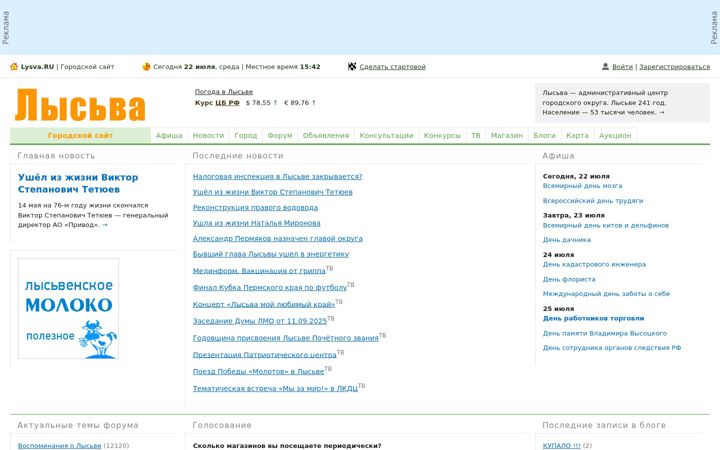Open the Лысьвенское молоко banner
The image size is (720, 450).
[x=68, y=309]
